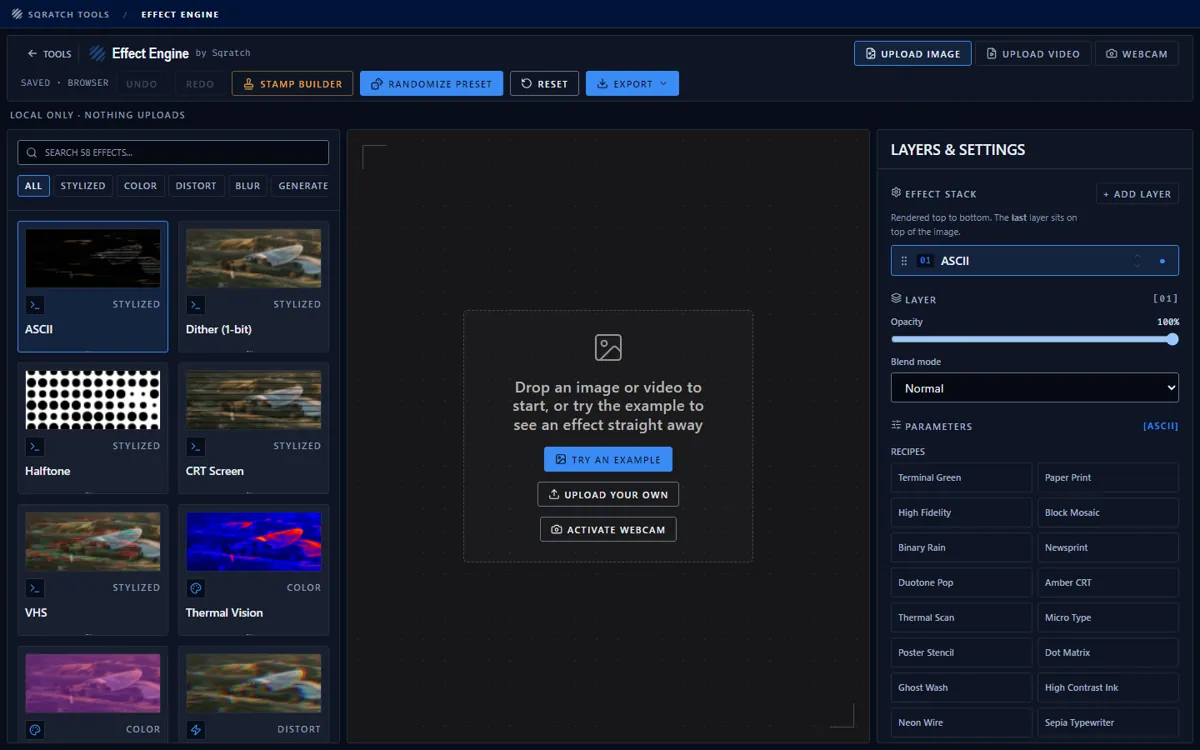Apply the Binary Rain recipe
This screenshot has height=750, width=1200.
[961, 548]
